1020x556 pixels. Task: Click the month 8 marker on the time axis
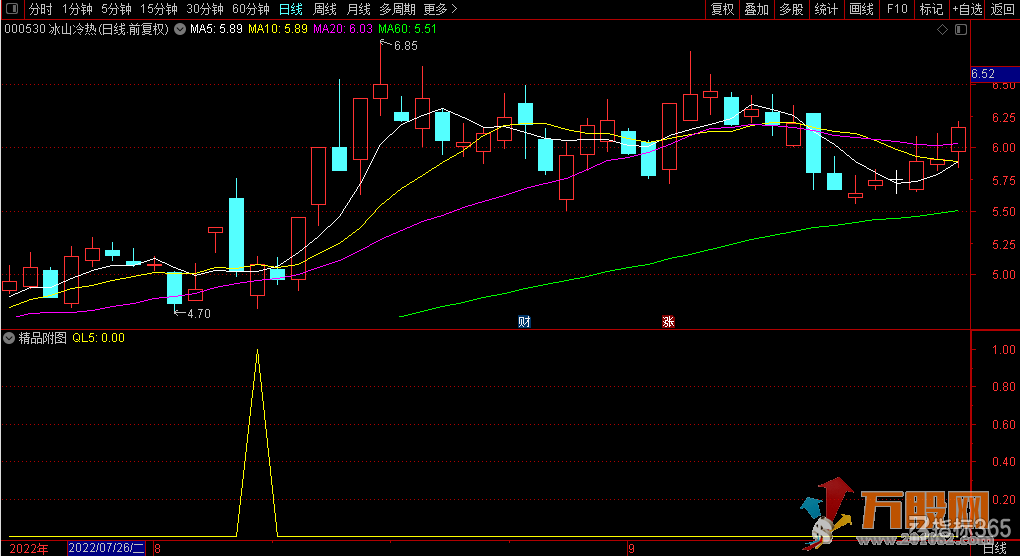click(157, 549)
